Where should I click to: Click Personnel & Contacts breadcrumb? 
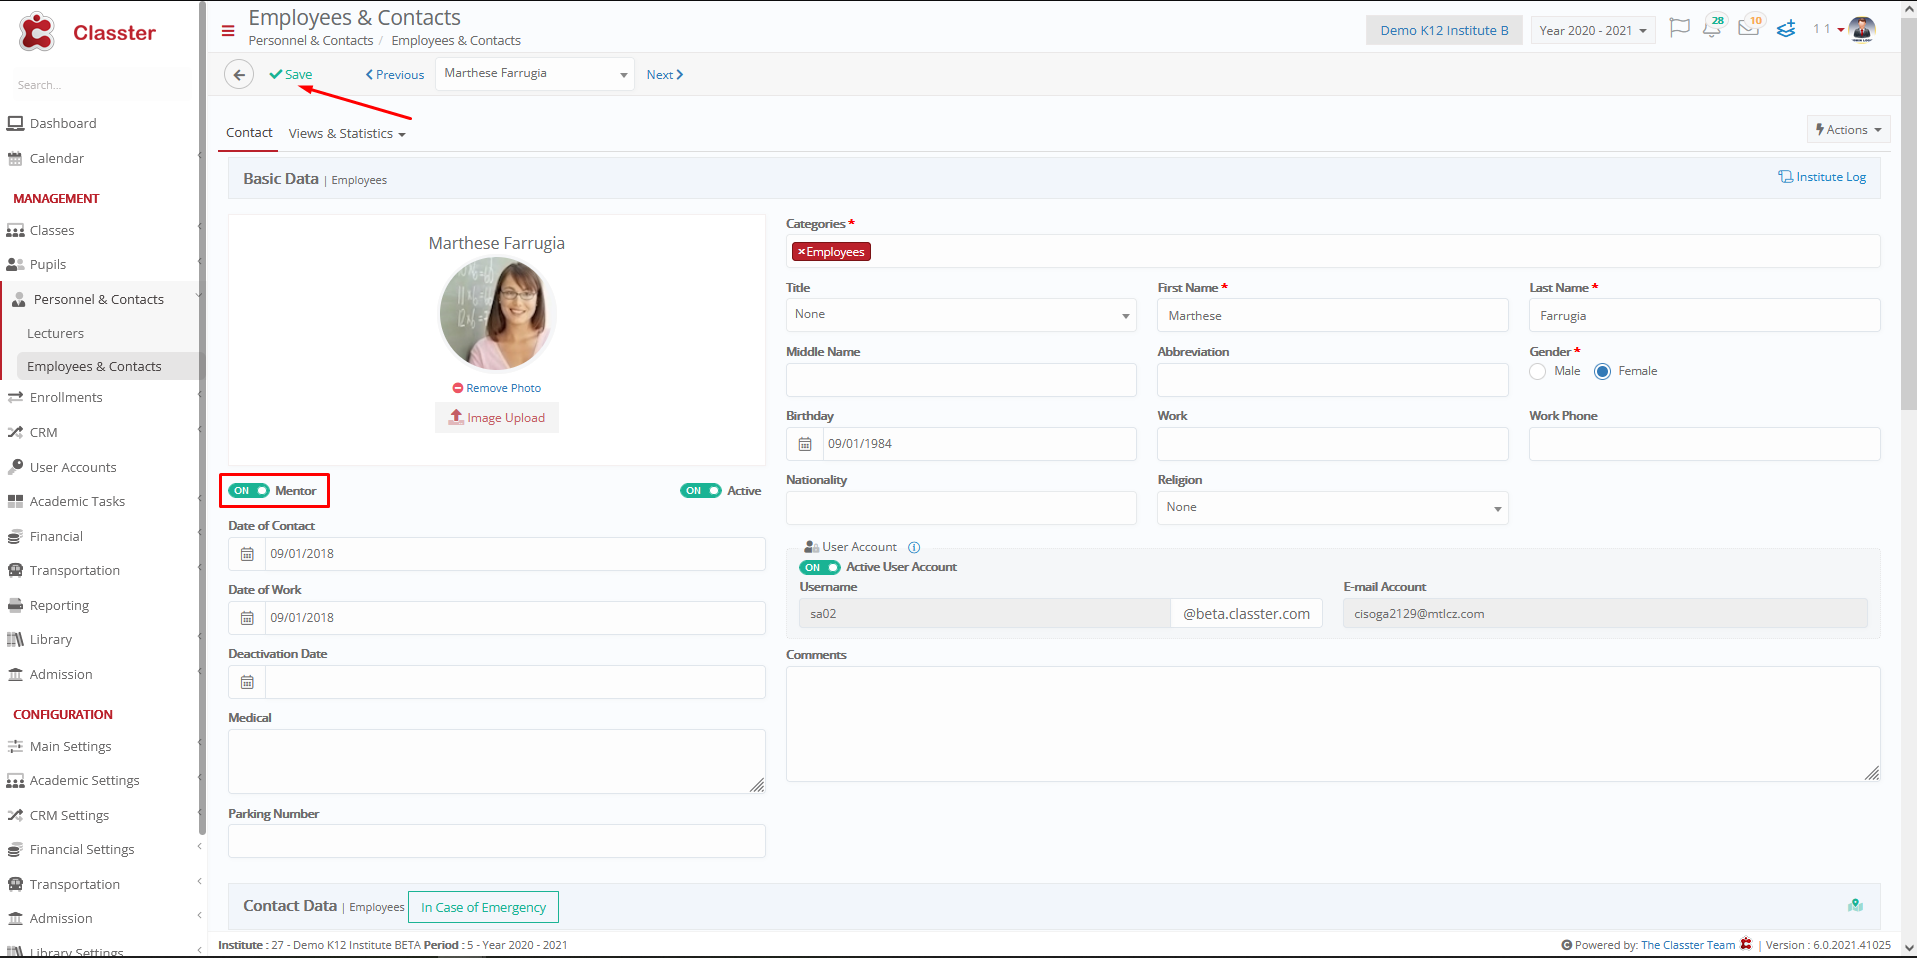pos(311,41)
